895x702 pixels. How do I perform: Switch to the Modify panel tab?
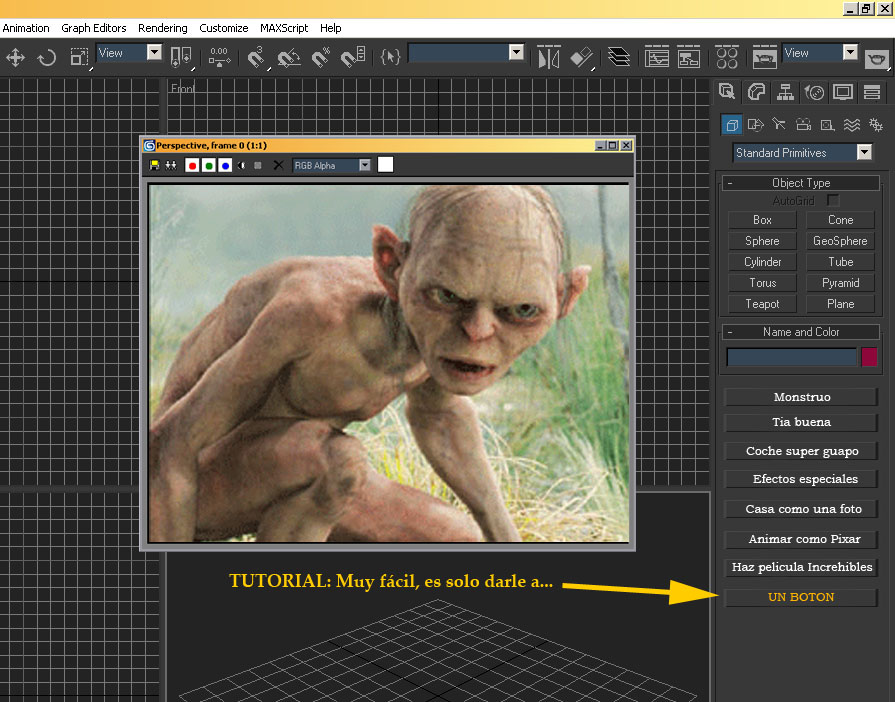(x=756, y=91)
